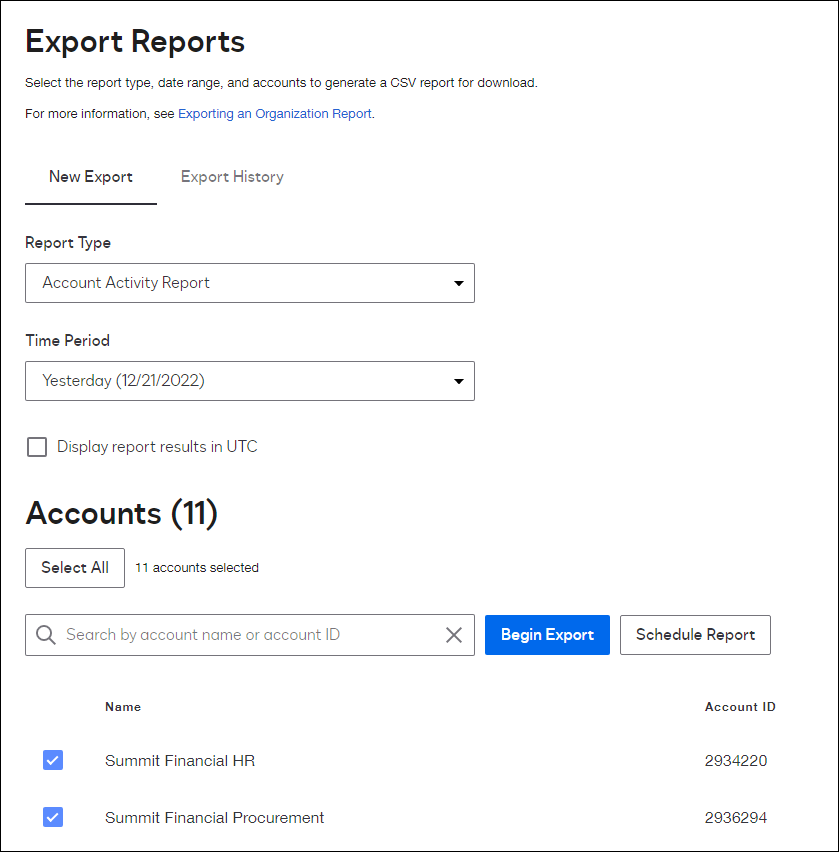Click the account ID 2934220 value
Viewport: 839px width, 852px height.
[x=736, y=760]
